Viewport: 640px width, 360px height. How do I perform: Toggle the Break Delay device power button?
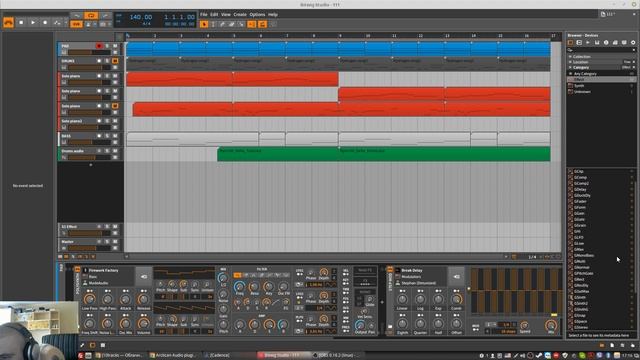(390, 269)
